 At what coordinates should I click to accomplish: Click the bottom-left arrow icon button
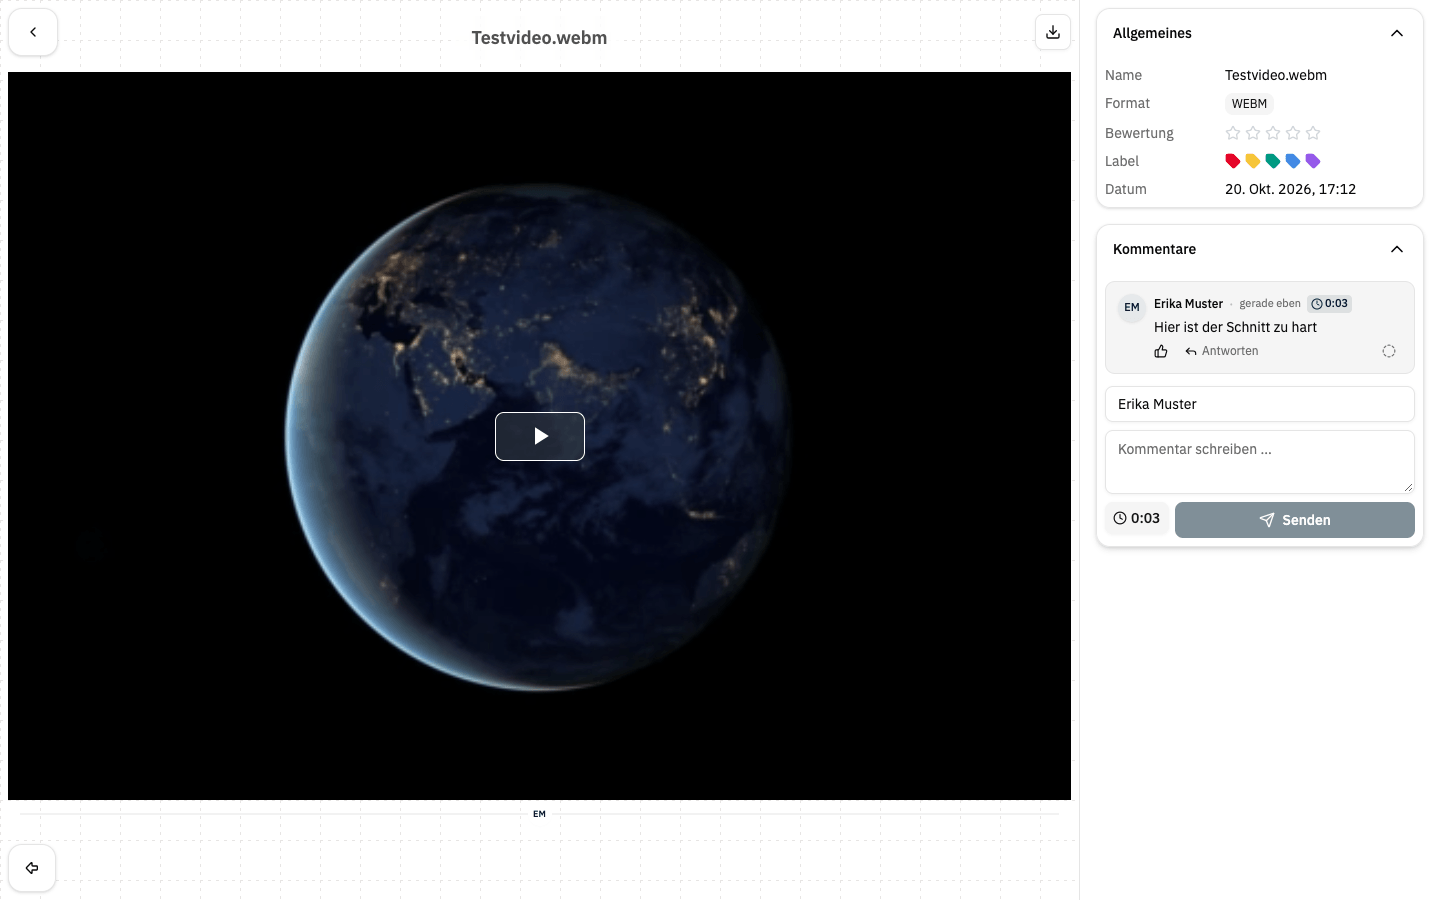click(32, 868)
